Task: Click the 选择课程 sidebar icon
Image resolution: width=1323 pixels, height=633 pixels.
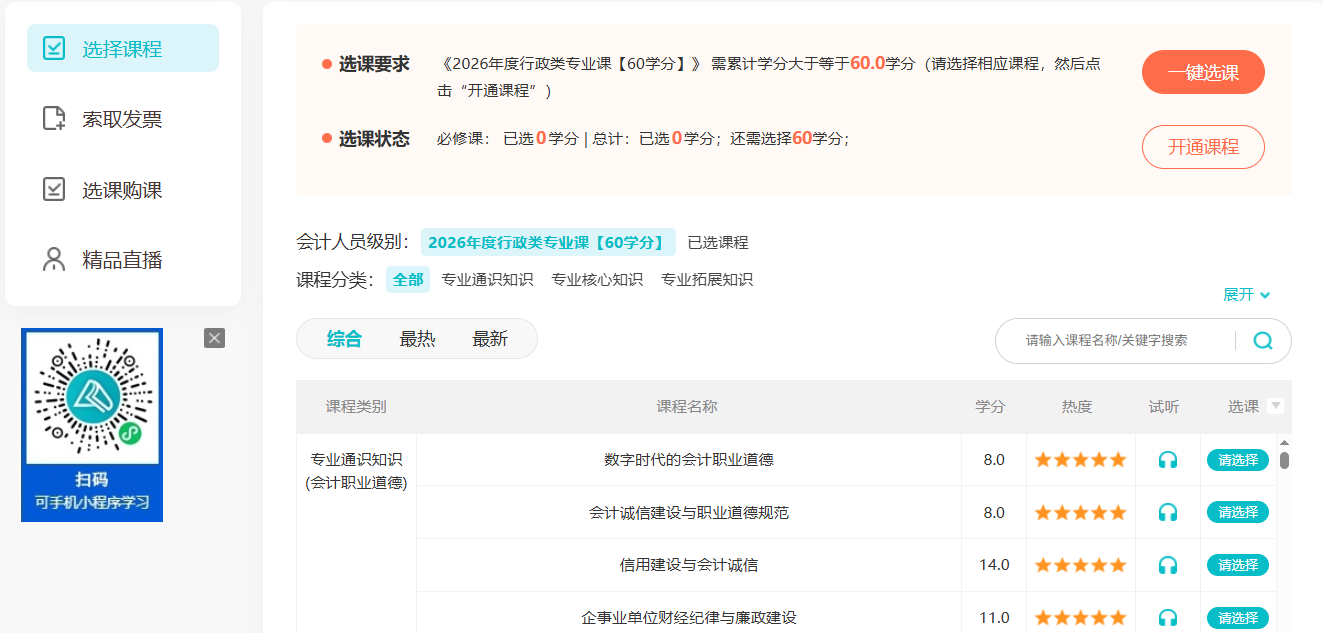Action: (54, 48)
